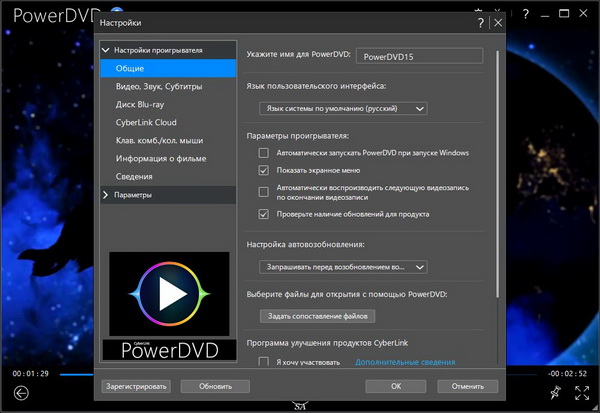Click the pin icon in the player bar
The image size is (600, 413).
[555, 393]
